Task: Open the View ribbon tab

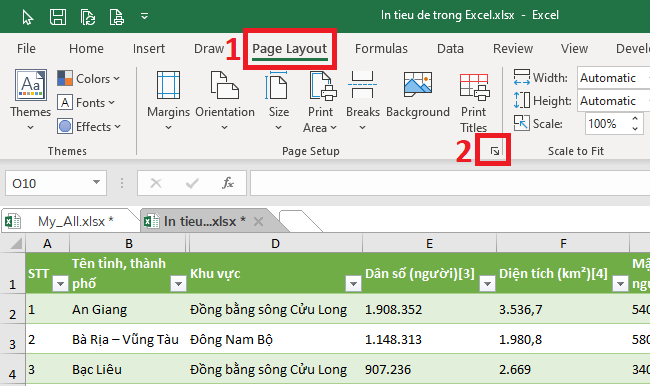Action: [574, 49]
